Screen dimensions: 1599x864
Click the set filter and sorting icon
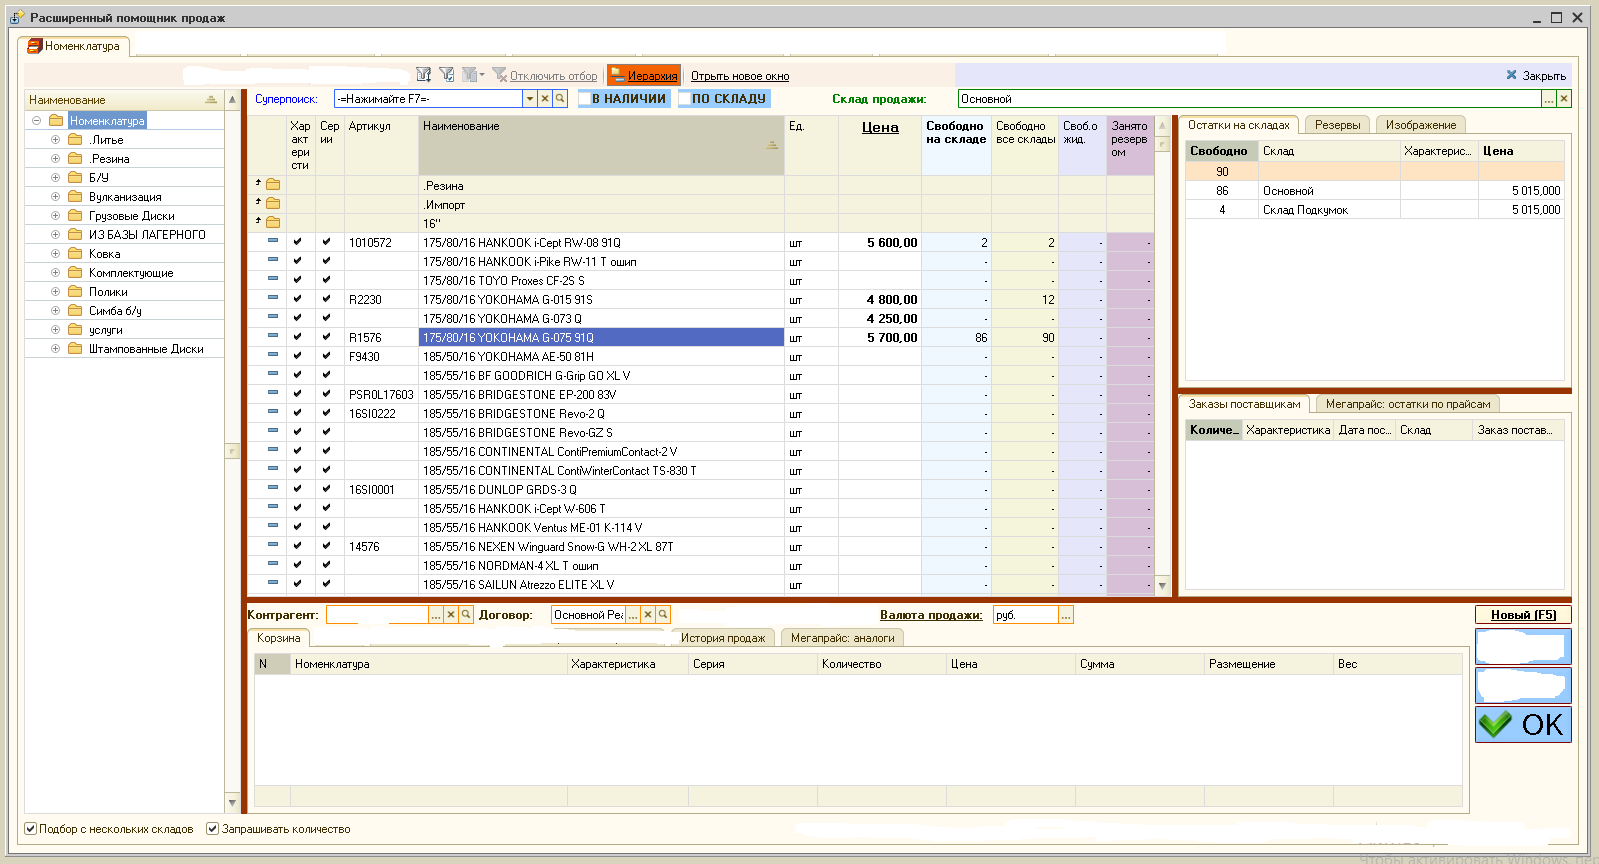click(424, 75)
